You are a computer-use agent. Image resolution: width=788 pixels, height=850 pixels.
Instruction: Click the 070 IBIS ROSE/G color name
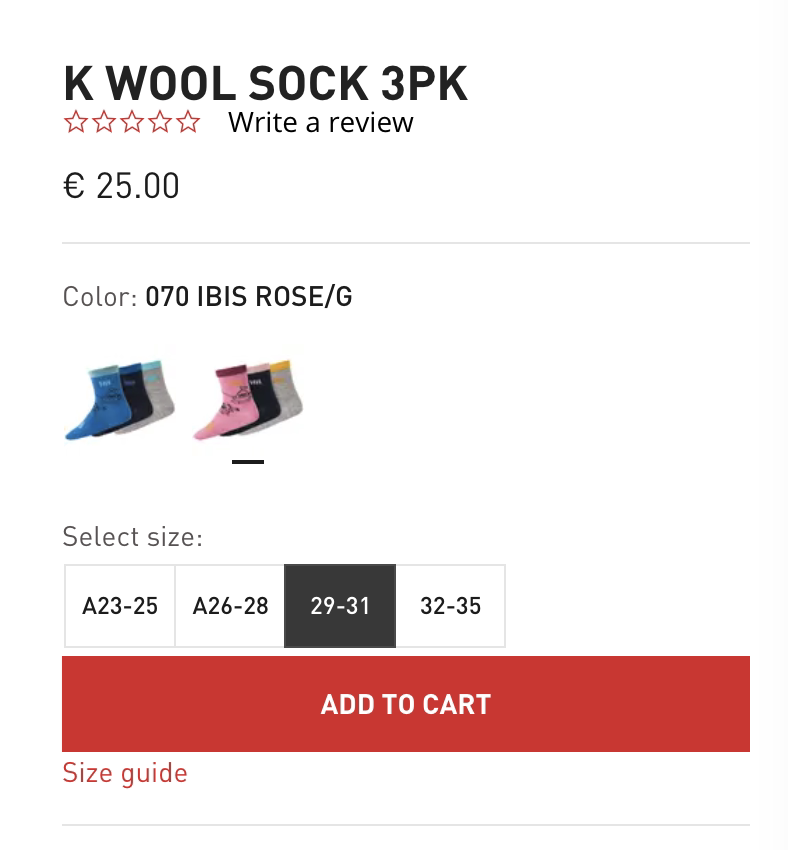(x=249, y=297)
